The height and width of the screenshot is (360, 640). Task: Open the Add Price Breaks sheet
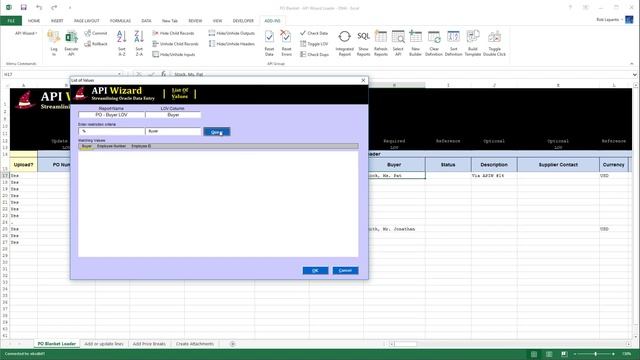149,344
